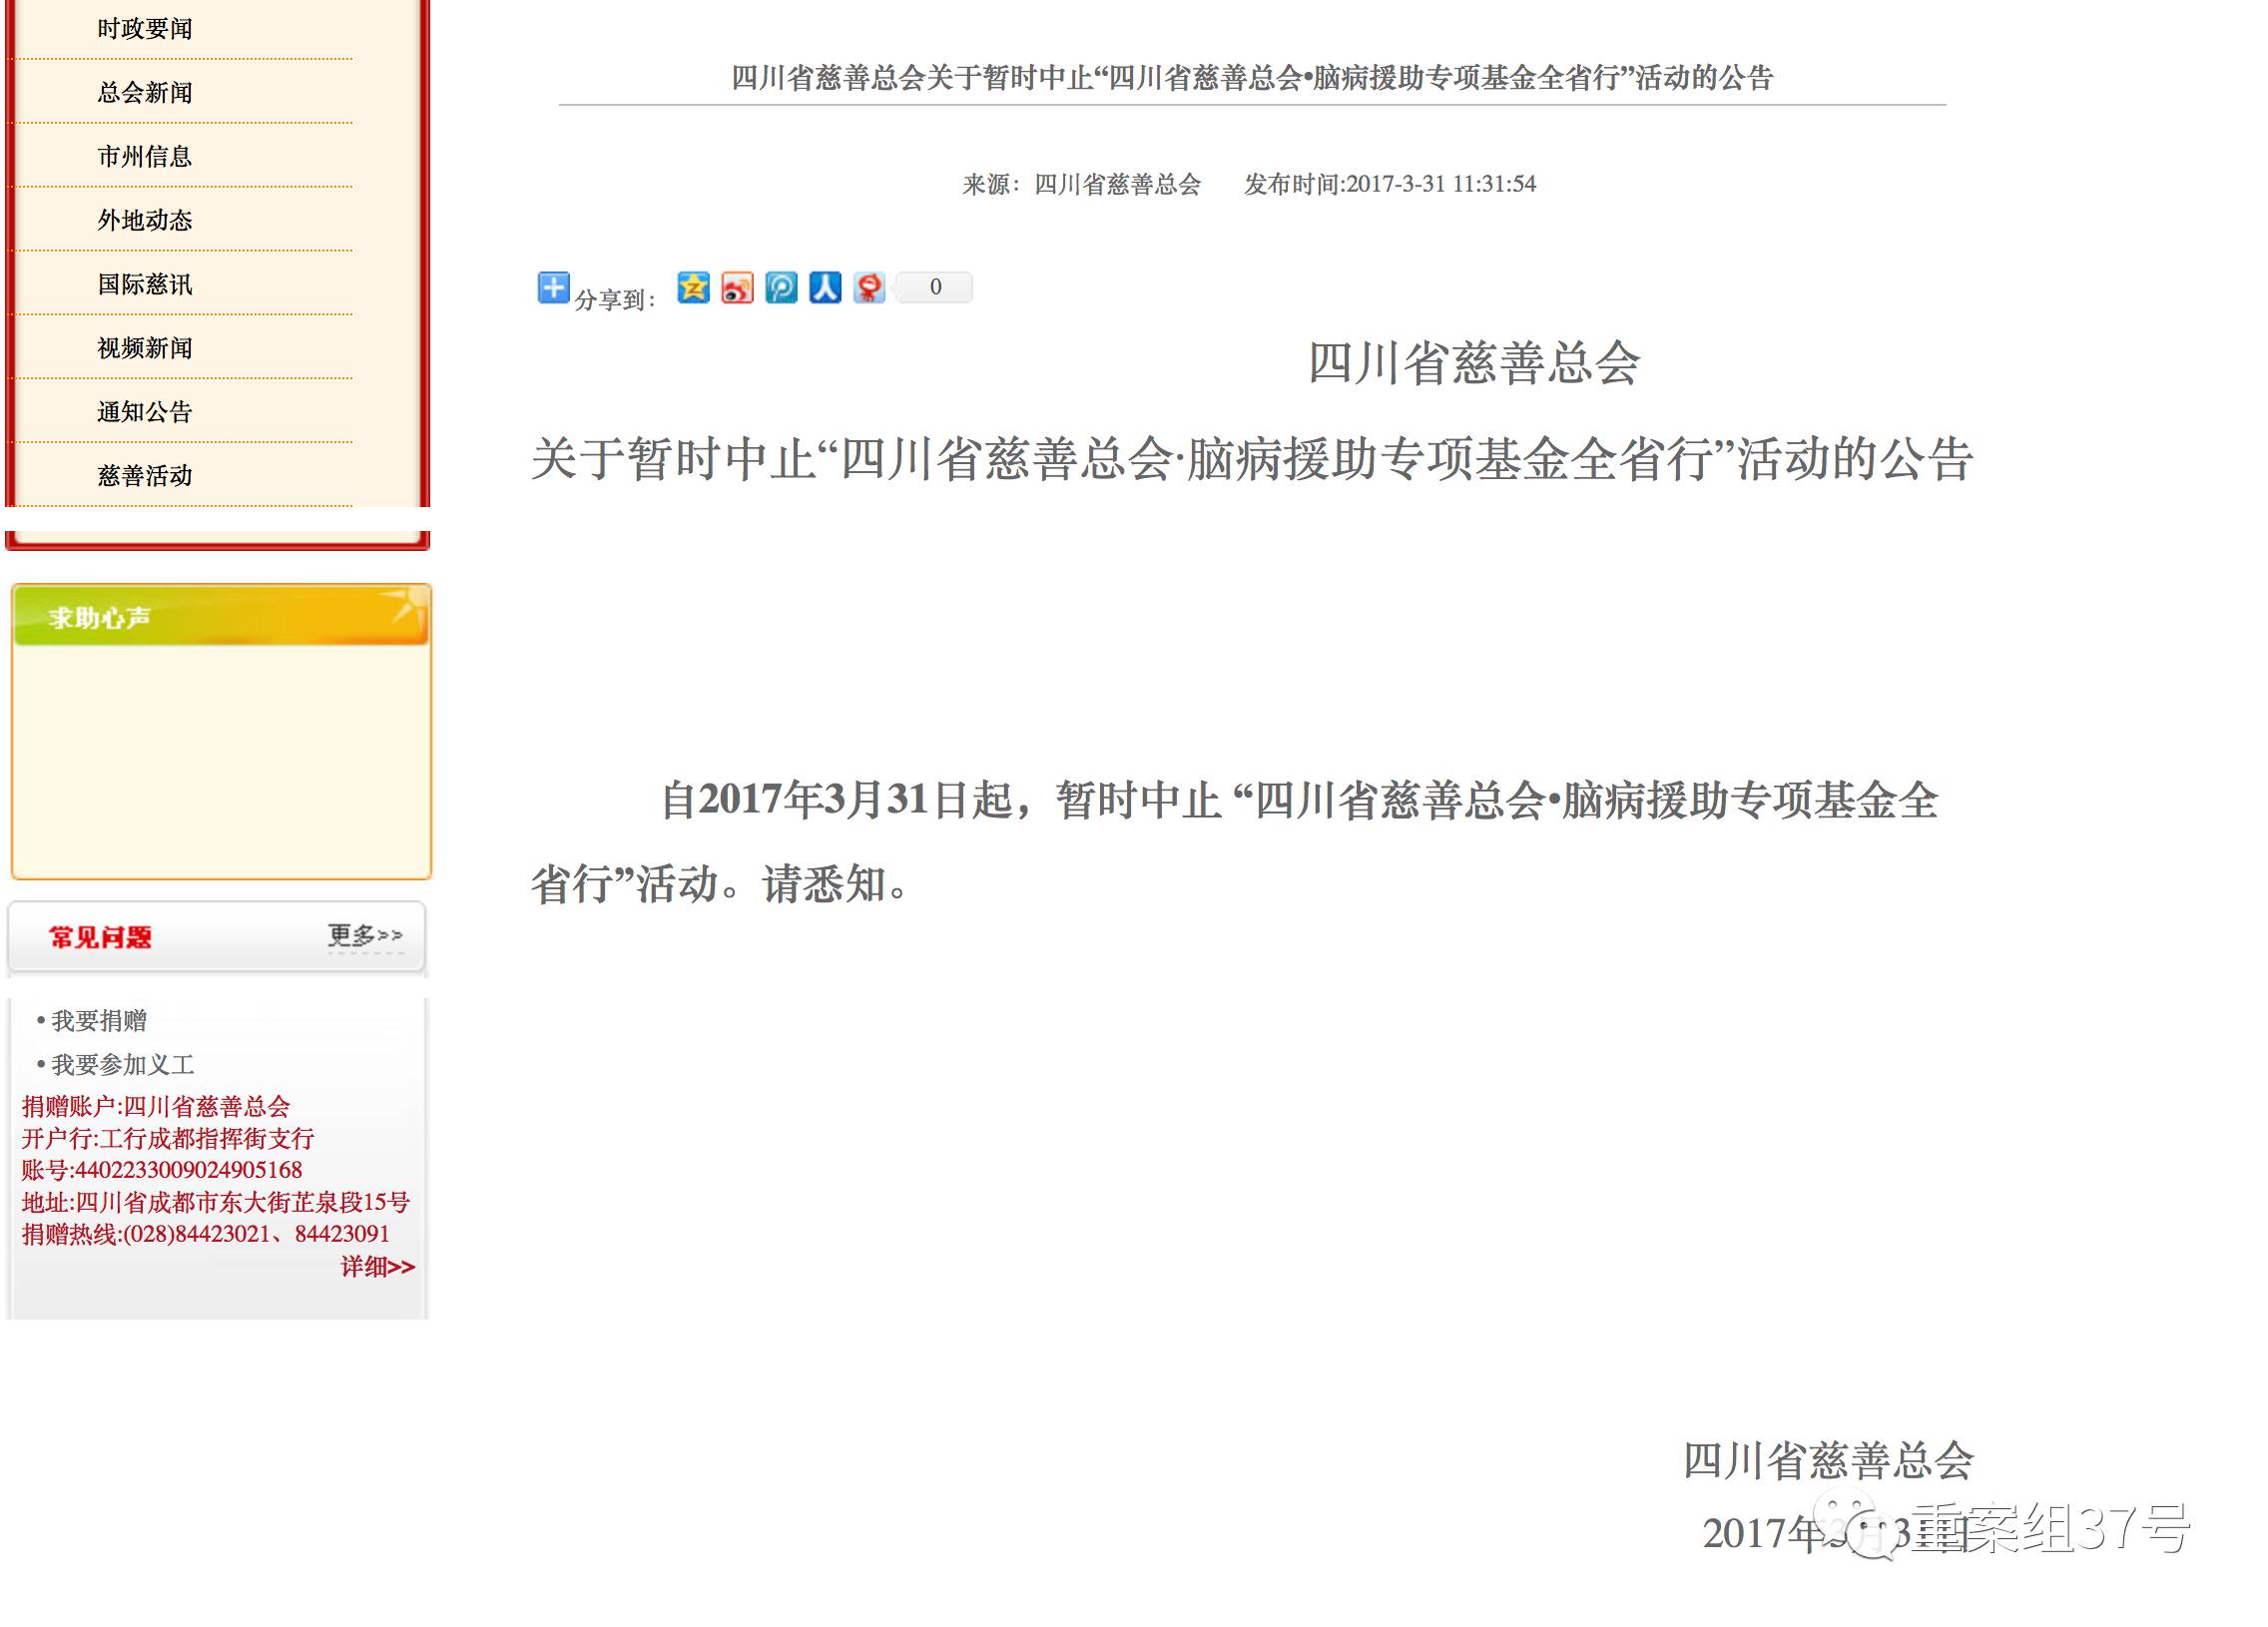Share to Sina Weibo icon
The height and width of the screenshot is (1627, 2268).
(737, 288)
